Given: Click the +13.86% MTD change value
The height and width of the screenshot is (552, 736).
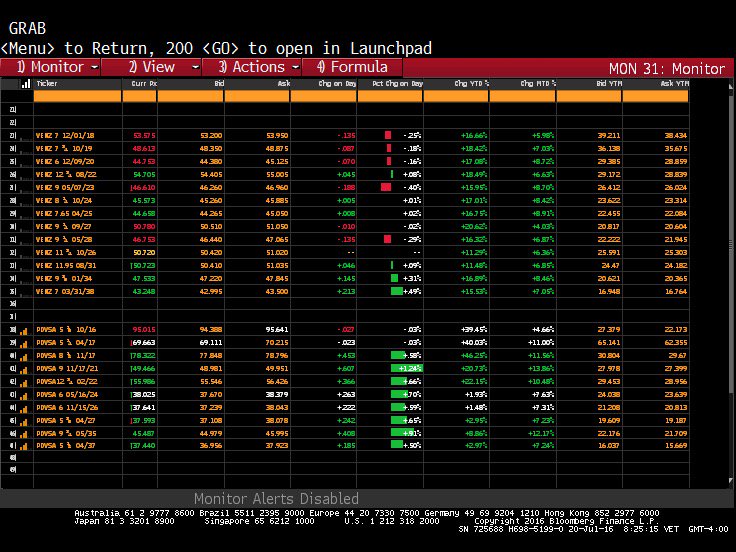Looking at the screenshot, I should tap(541, 369).
